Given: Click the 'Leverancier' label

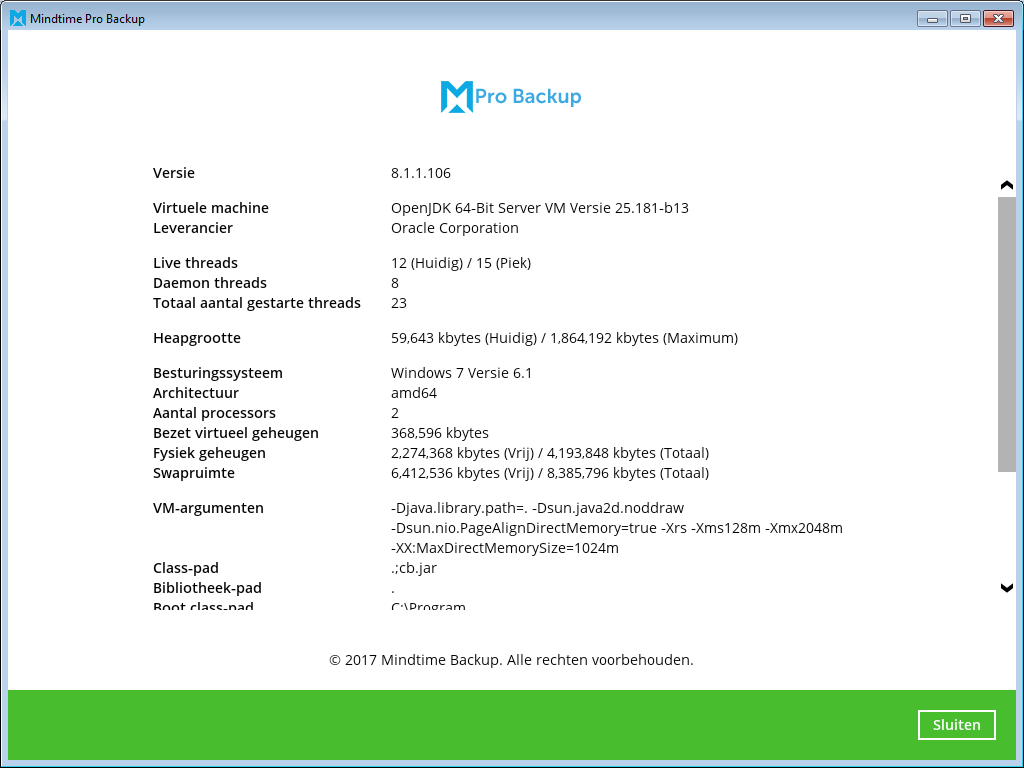Looking at the screenshot, I should click(193, 228).
